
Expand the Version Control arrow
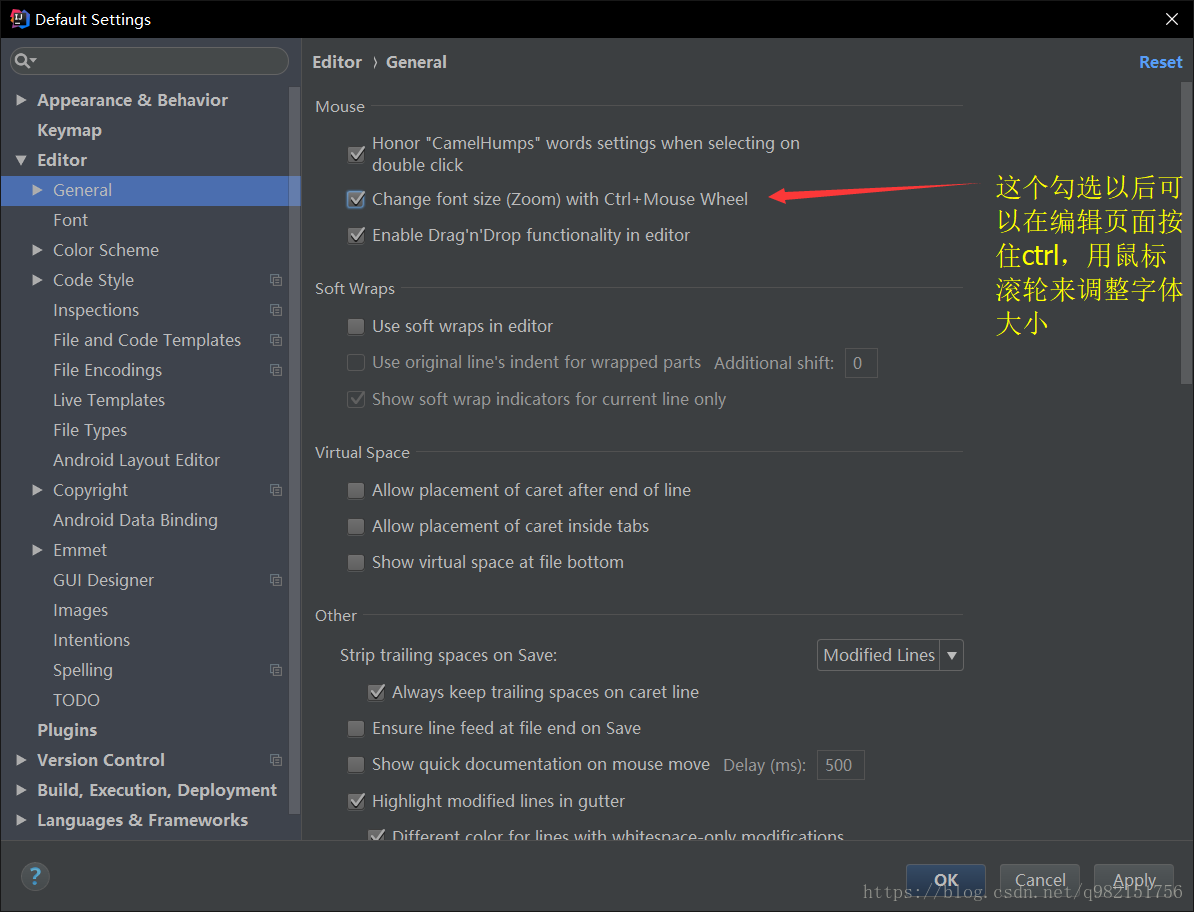pyautogui.click(x=21, y=760)
